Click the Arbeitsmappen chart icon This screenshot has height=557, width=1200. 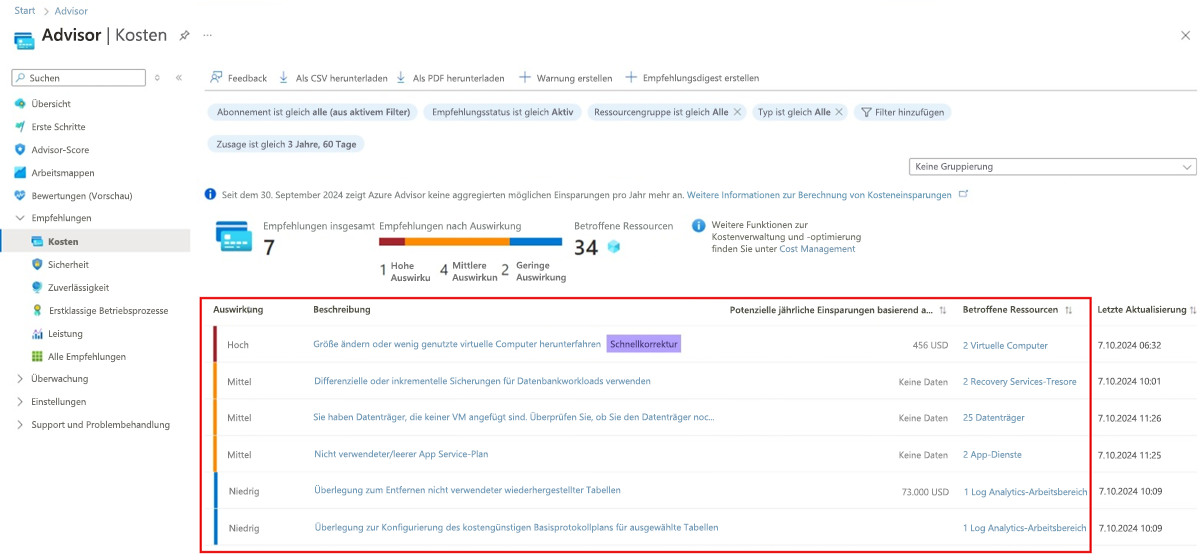click(x=20, y=173)
